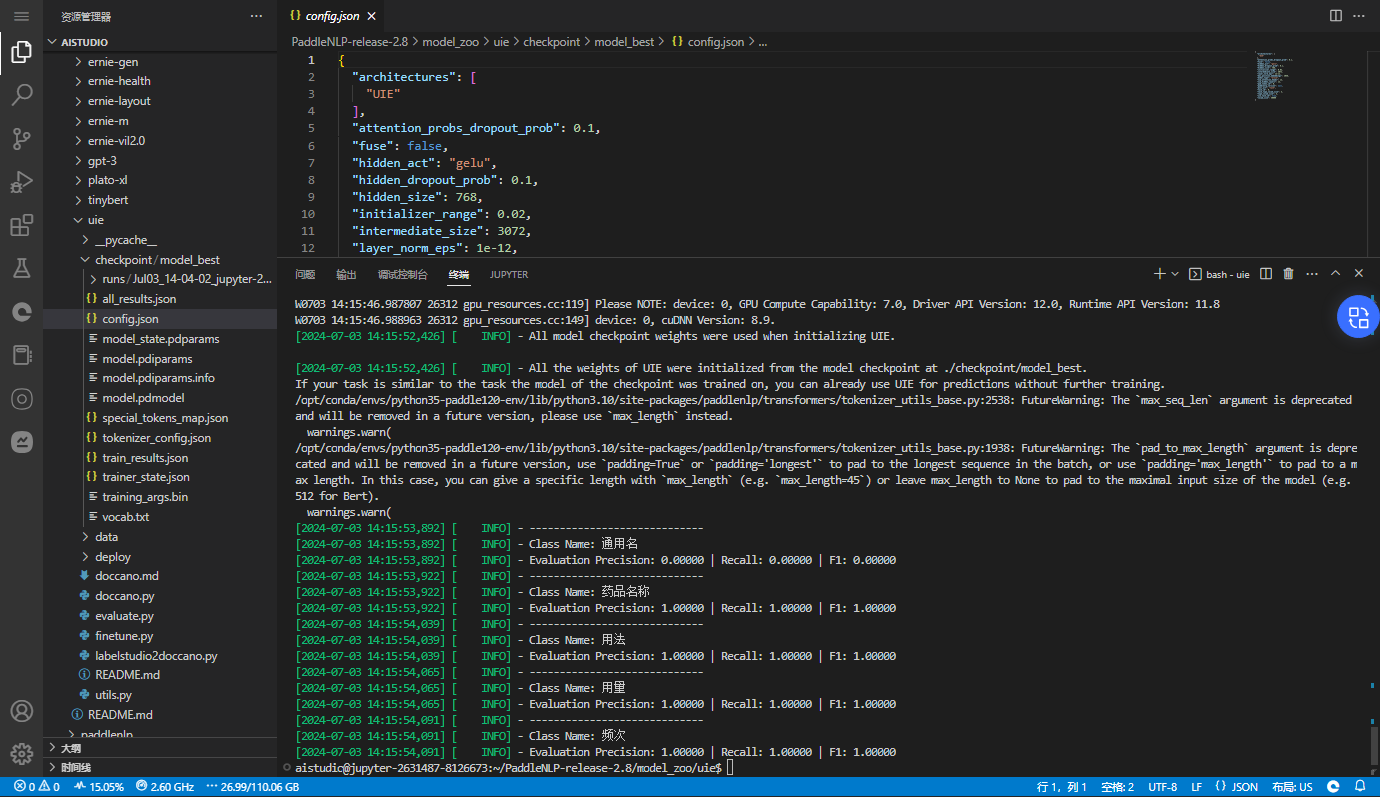The image size is (1380, 797).
Task: Switch to the JUPYTER panel tab
Action: [x=509, y=274]
